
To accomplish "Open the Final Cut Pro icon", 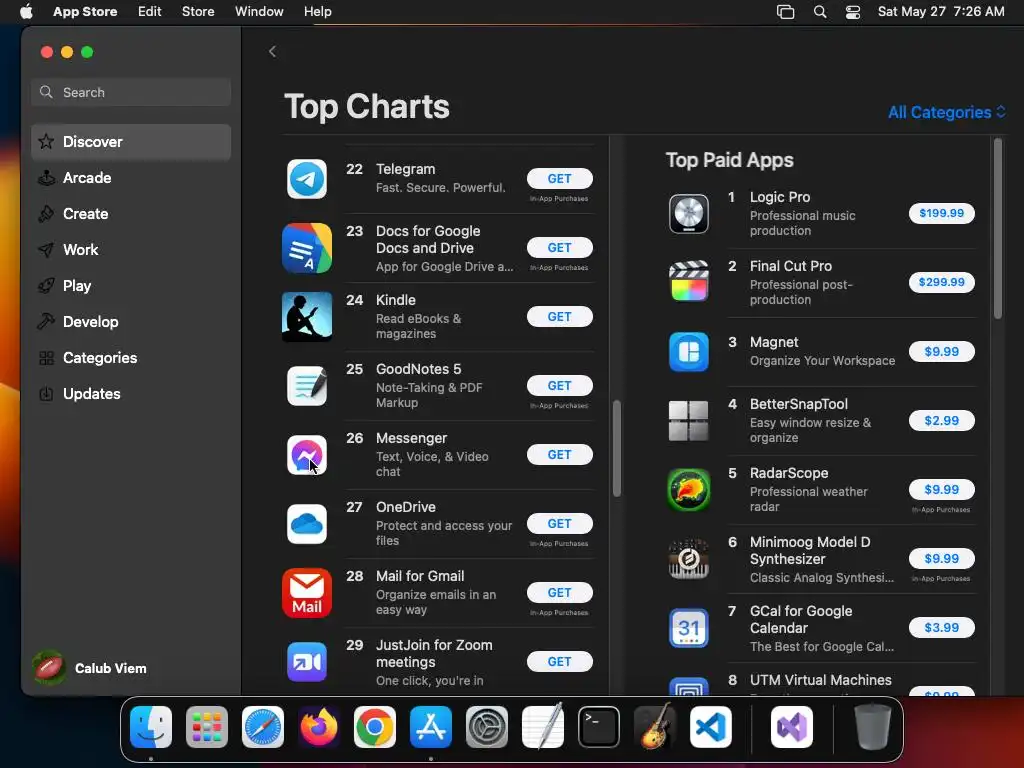I will coord(689,281).
